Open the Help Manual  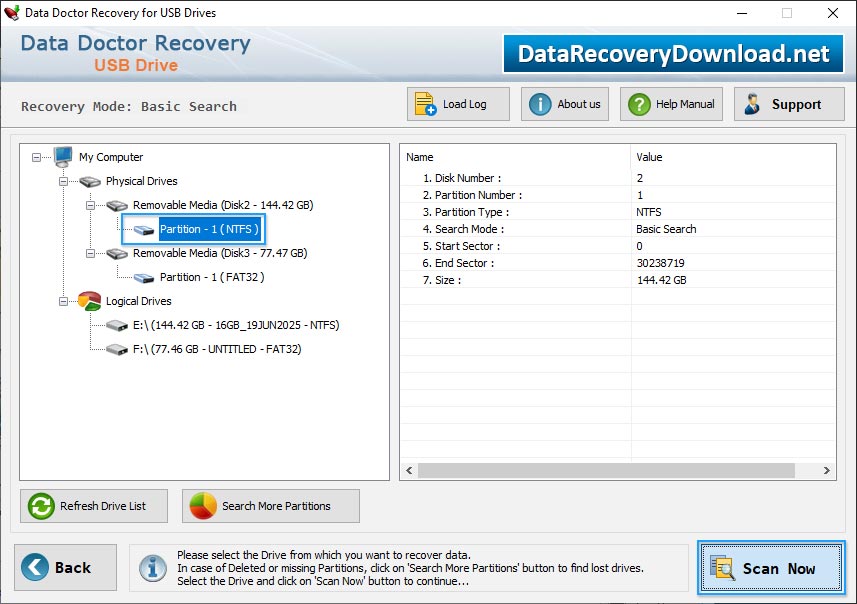tap(671, 104)
